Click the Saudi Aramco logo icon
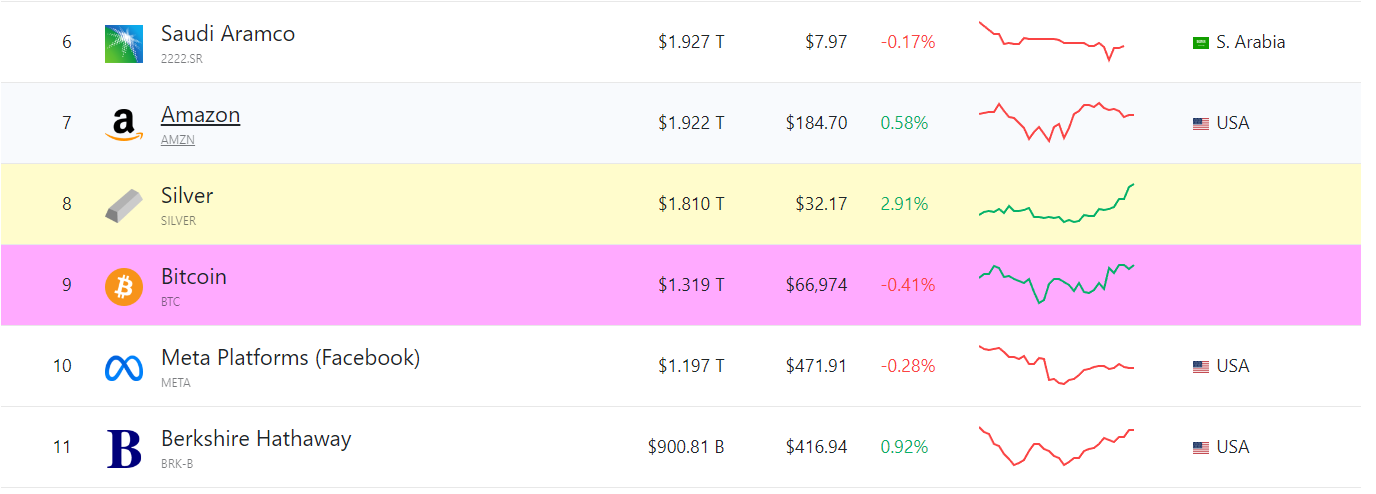Viewport: 1376px width, 494px height. 124,43
